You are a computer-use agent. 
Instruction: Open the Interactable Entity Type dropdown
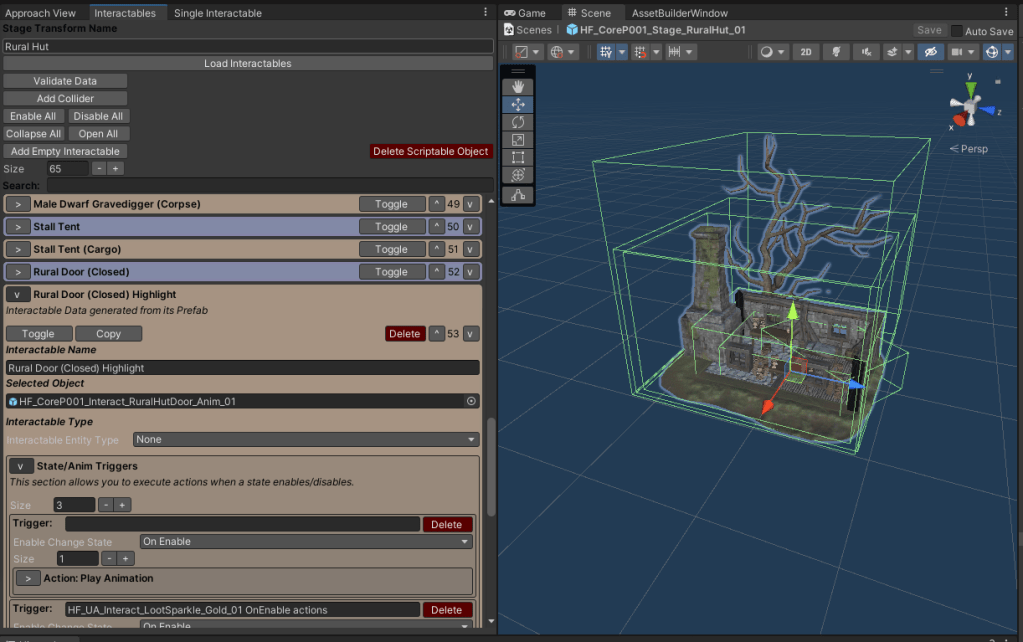[x=306, y=440]
